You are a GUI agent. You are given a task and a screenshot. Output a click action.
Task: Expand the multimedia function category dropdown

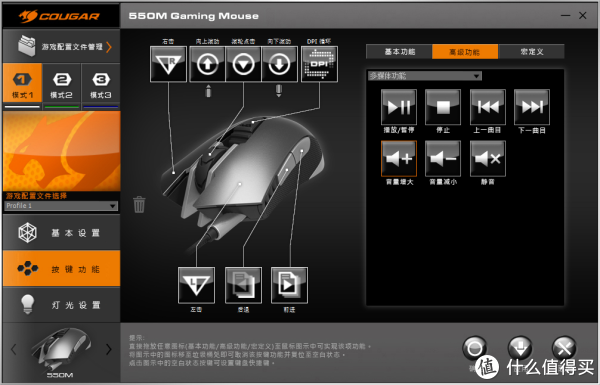[x=424, y=76]
